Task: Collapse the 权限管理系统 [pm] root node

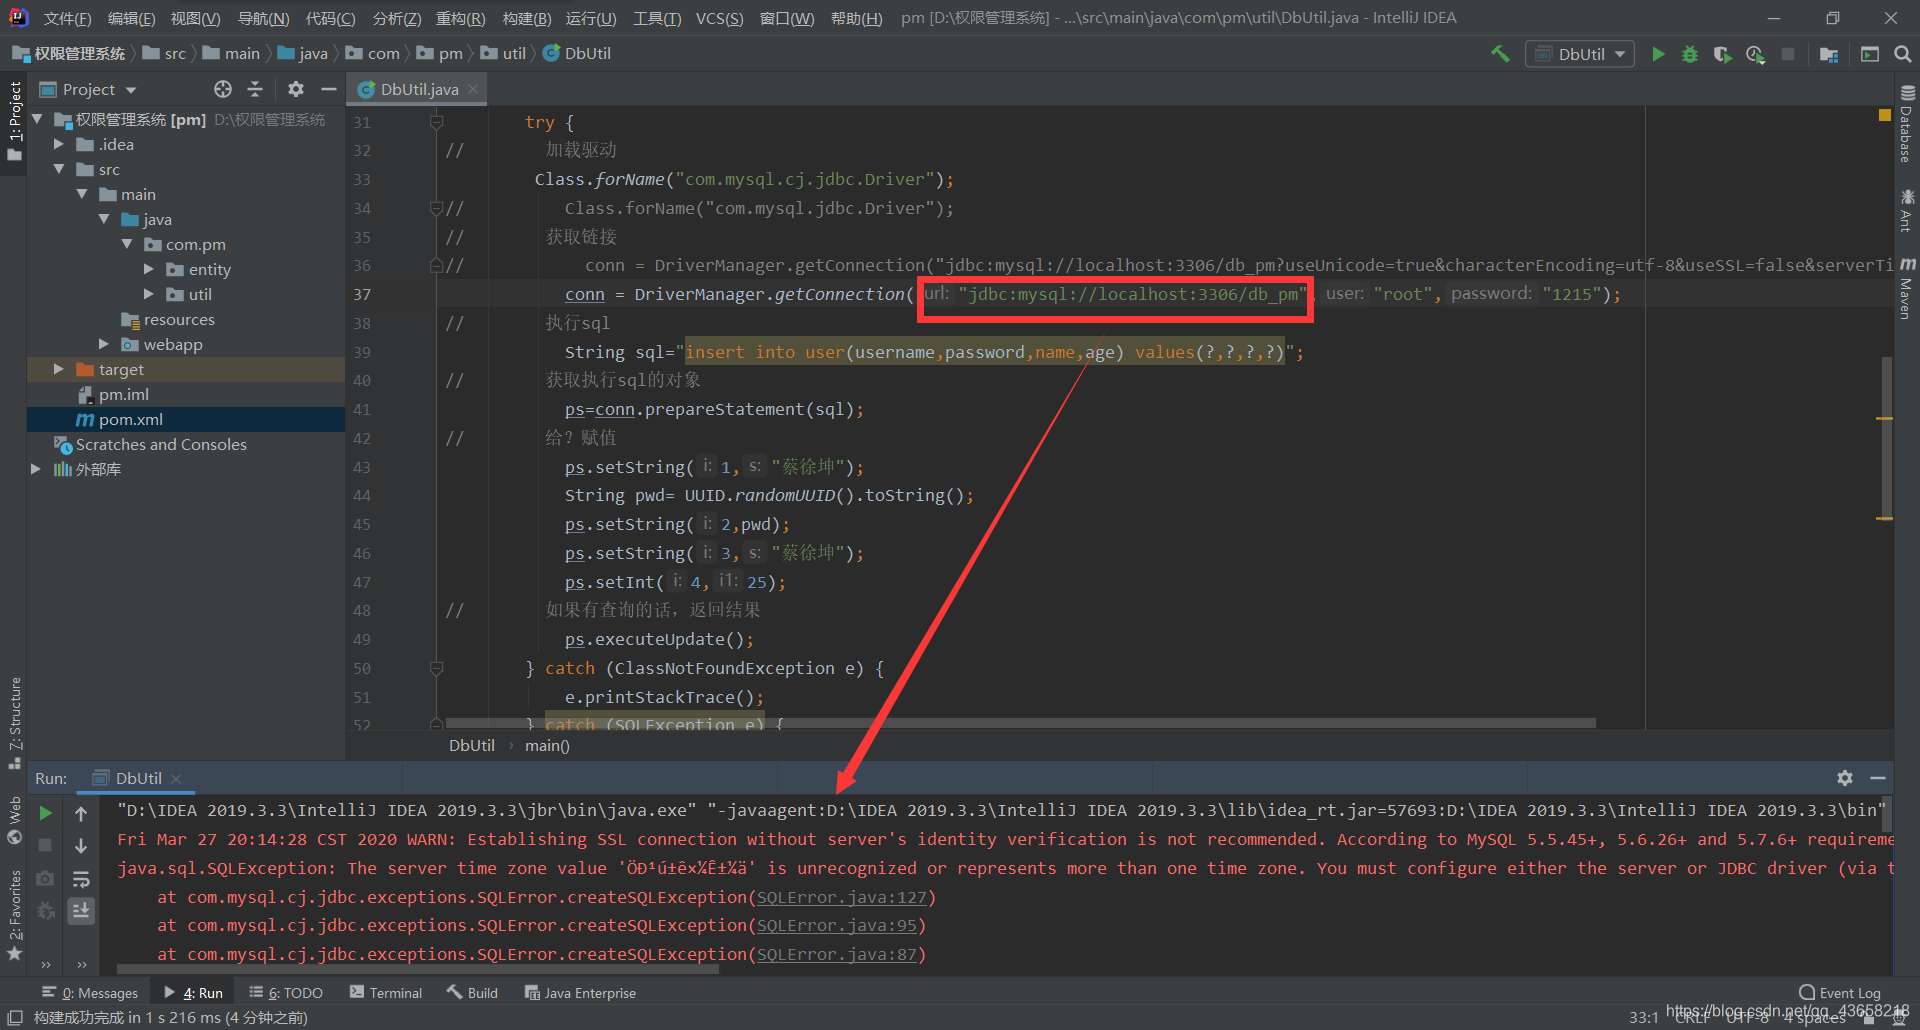Action: [x=37, y=119]
